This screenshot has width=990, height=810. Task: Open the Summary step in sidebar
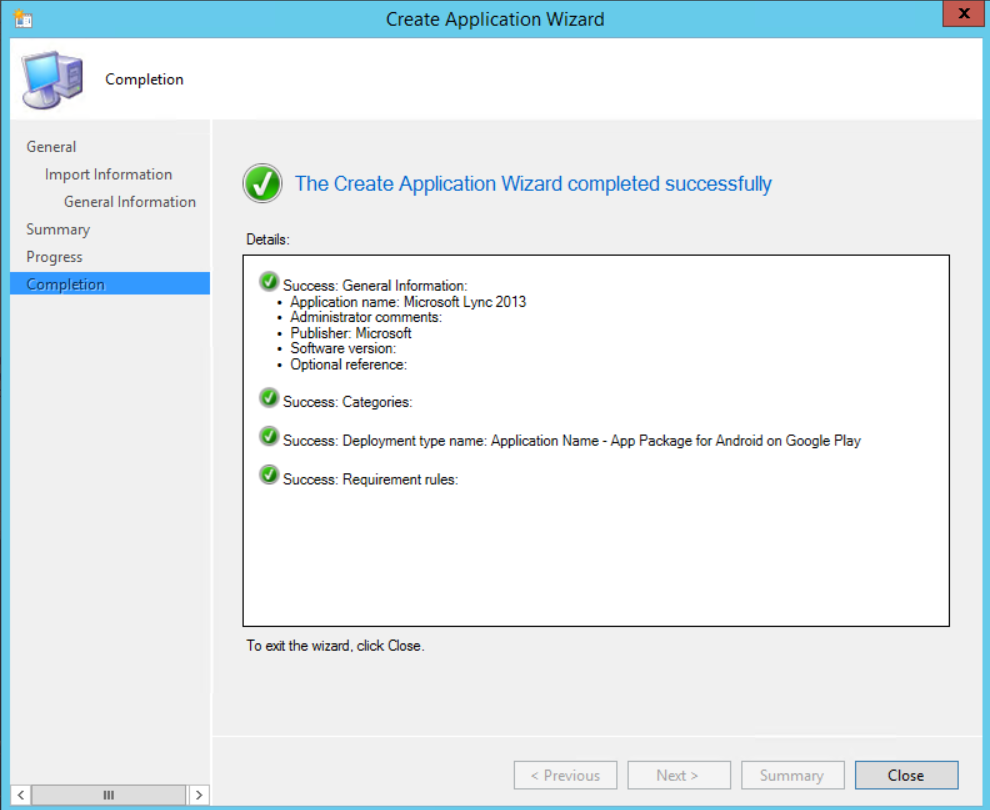tap(58, 229)
